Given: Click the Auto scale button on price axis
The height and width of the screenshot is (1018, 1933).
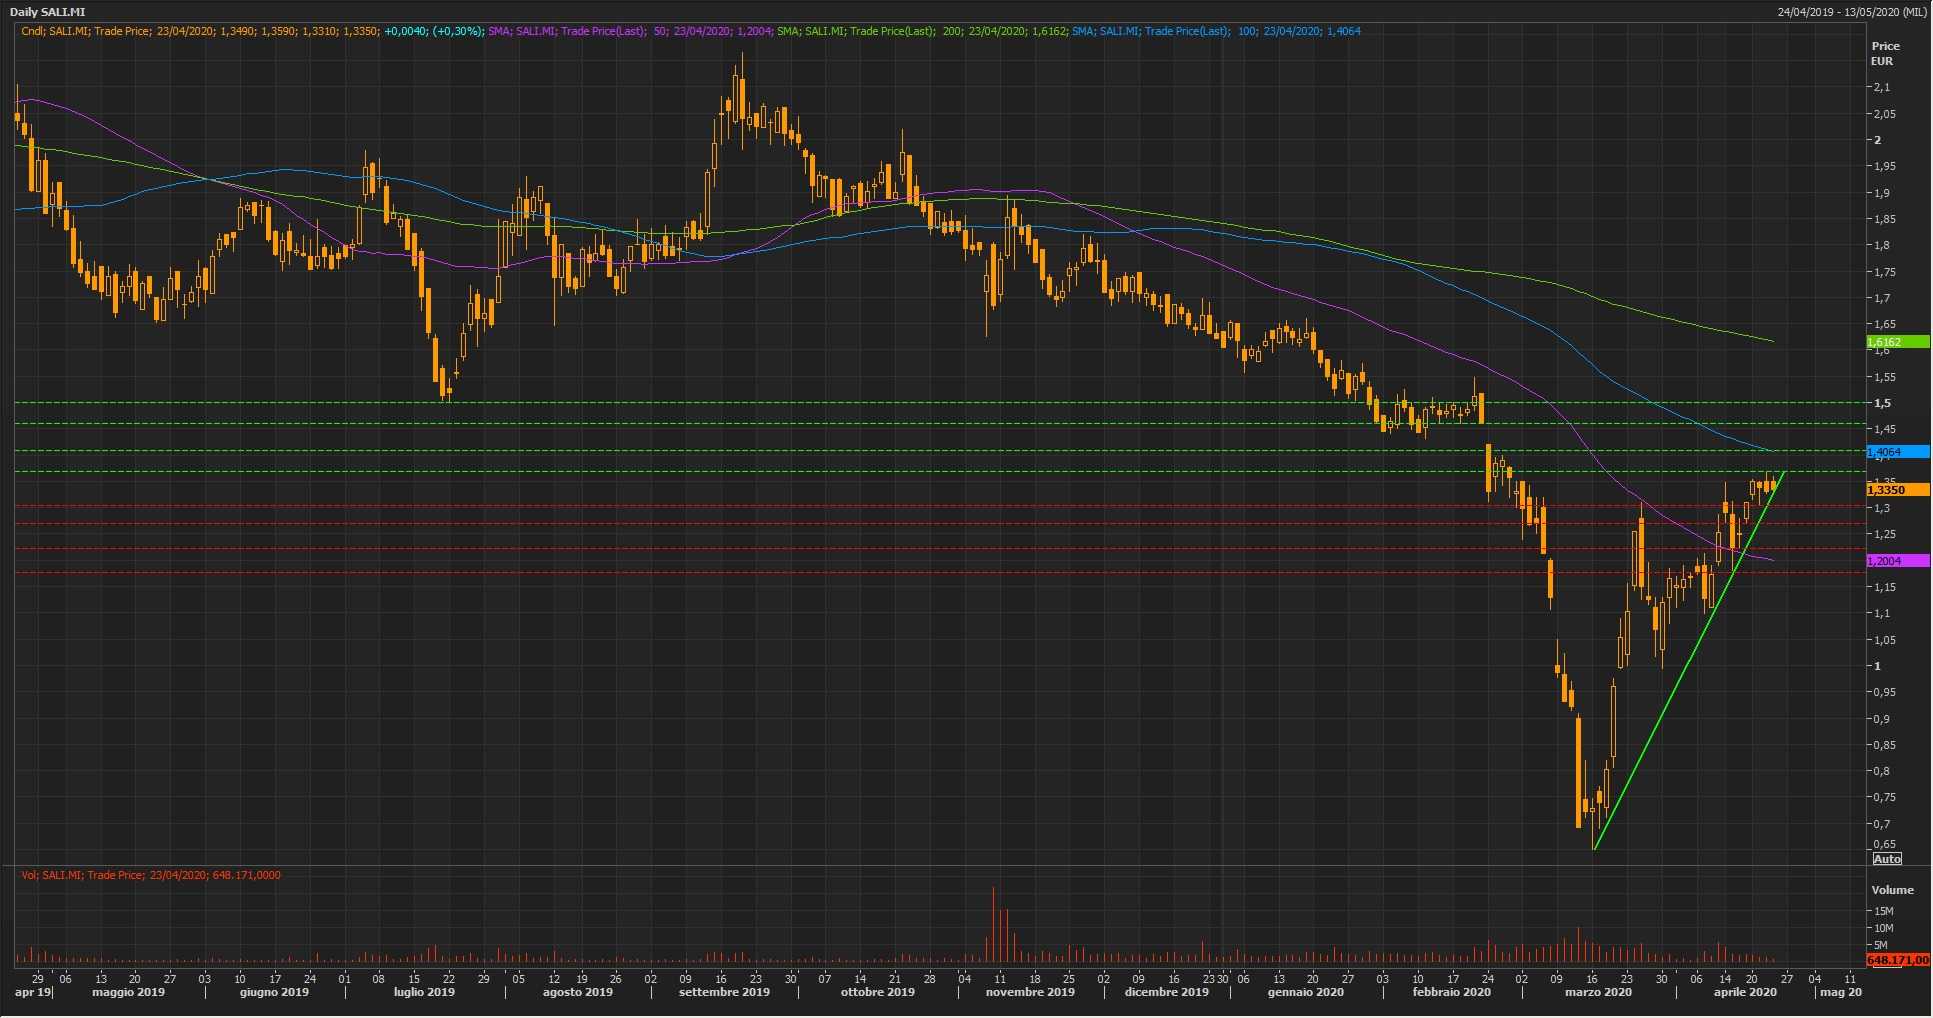Looking at the screenshot, I should coord(1886,859).
